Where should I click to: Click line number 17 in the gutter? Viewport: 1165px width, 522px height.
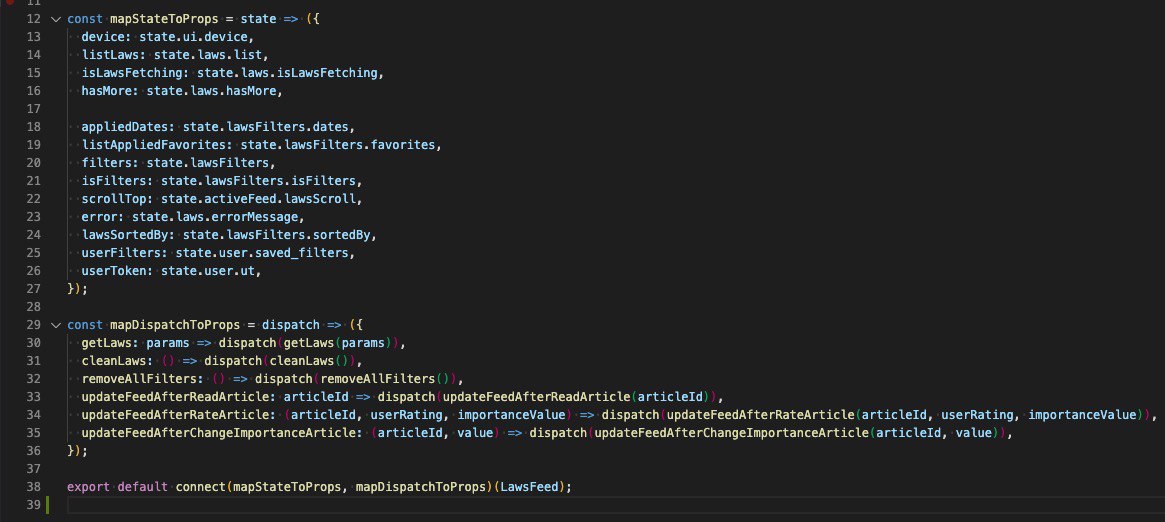[x=33, y=109]
